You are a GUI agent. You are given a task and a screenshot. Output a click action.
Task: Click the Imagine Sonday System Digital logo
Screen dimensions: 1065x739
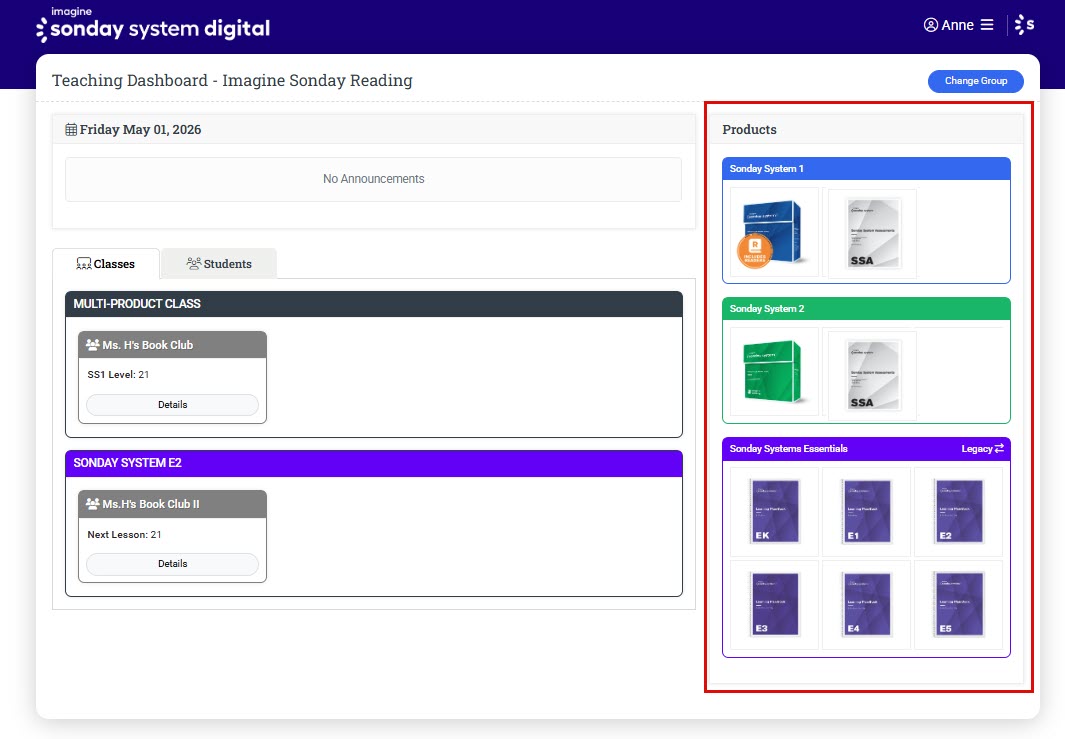(154, 24)
